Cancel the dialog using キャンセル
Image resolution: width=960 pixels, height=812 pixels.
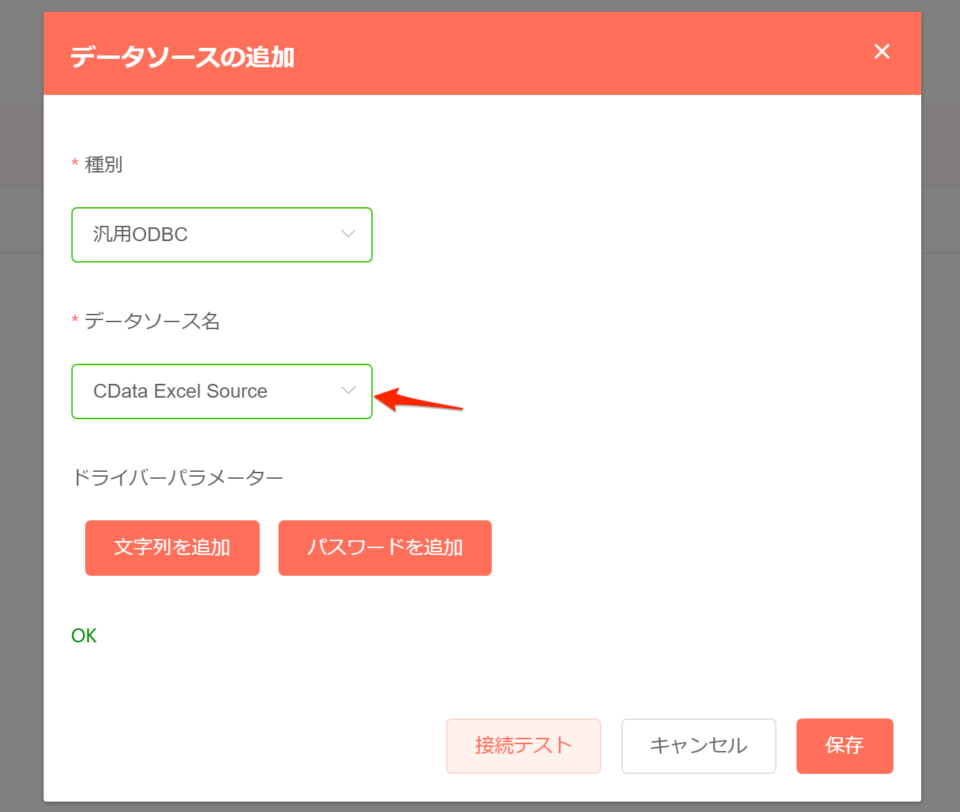(x=698, y=746)
